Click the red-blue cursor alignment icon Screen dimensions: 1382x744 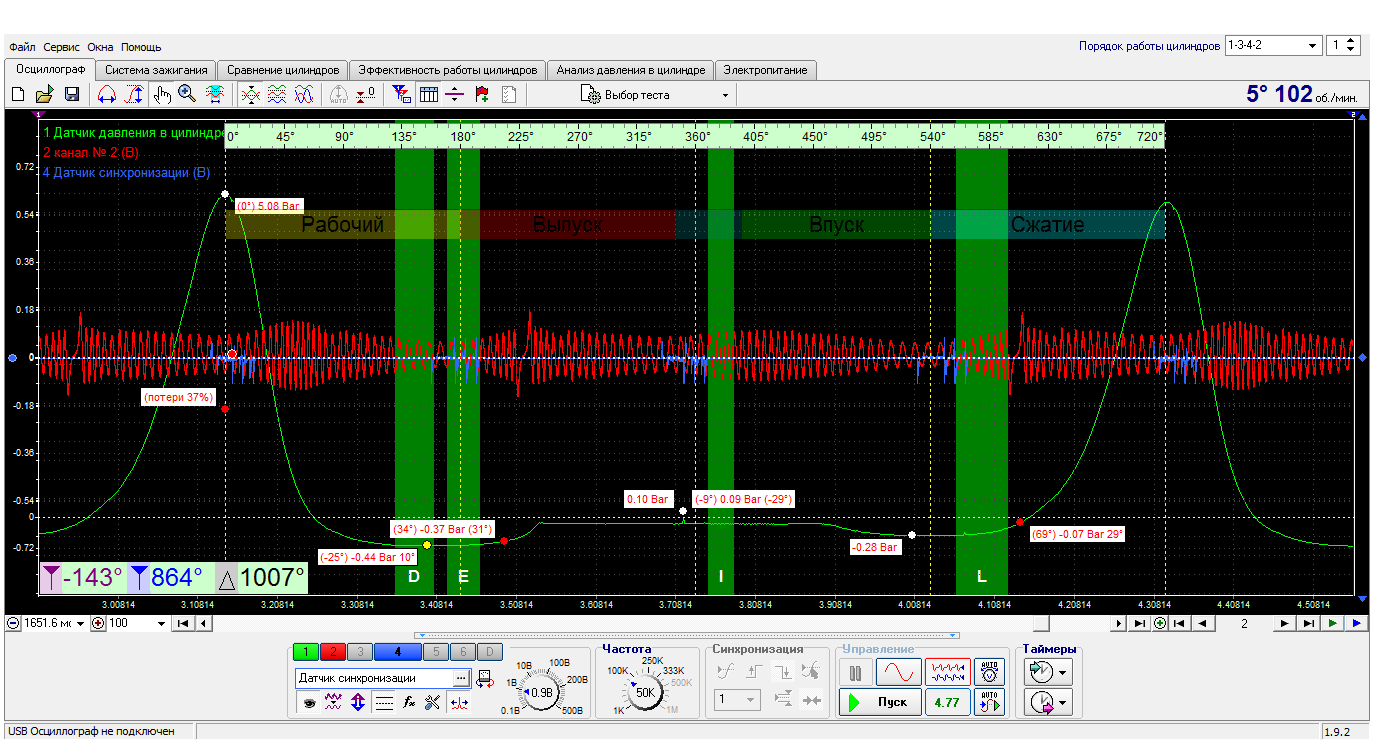point(459,703)
